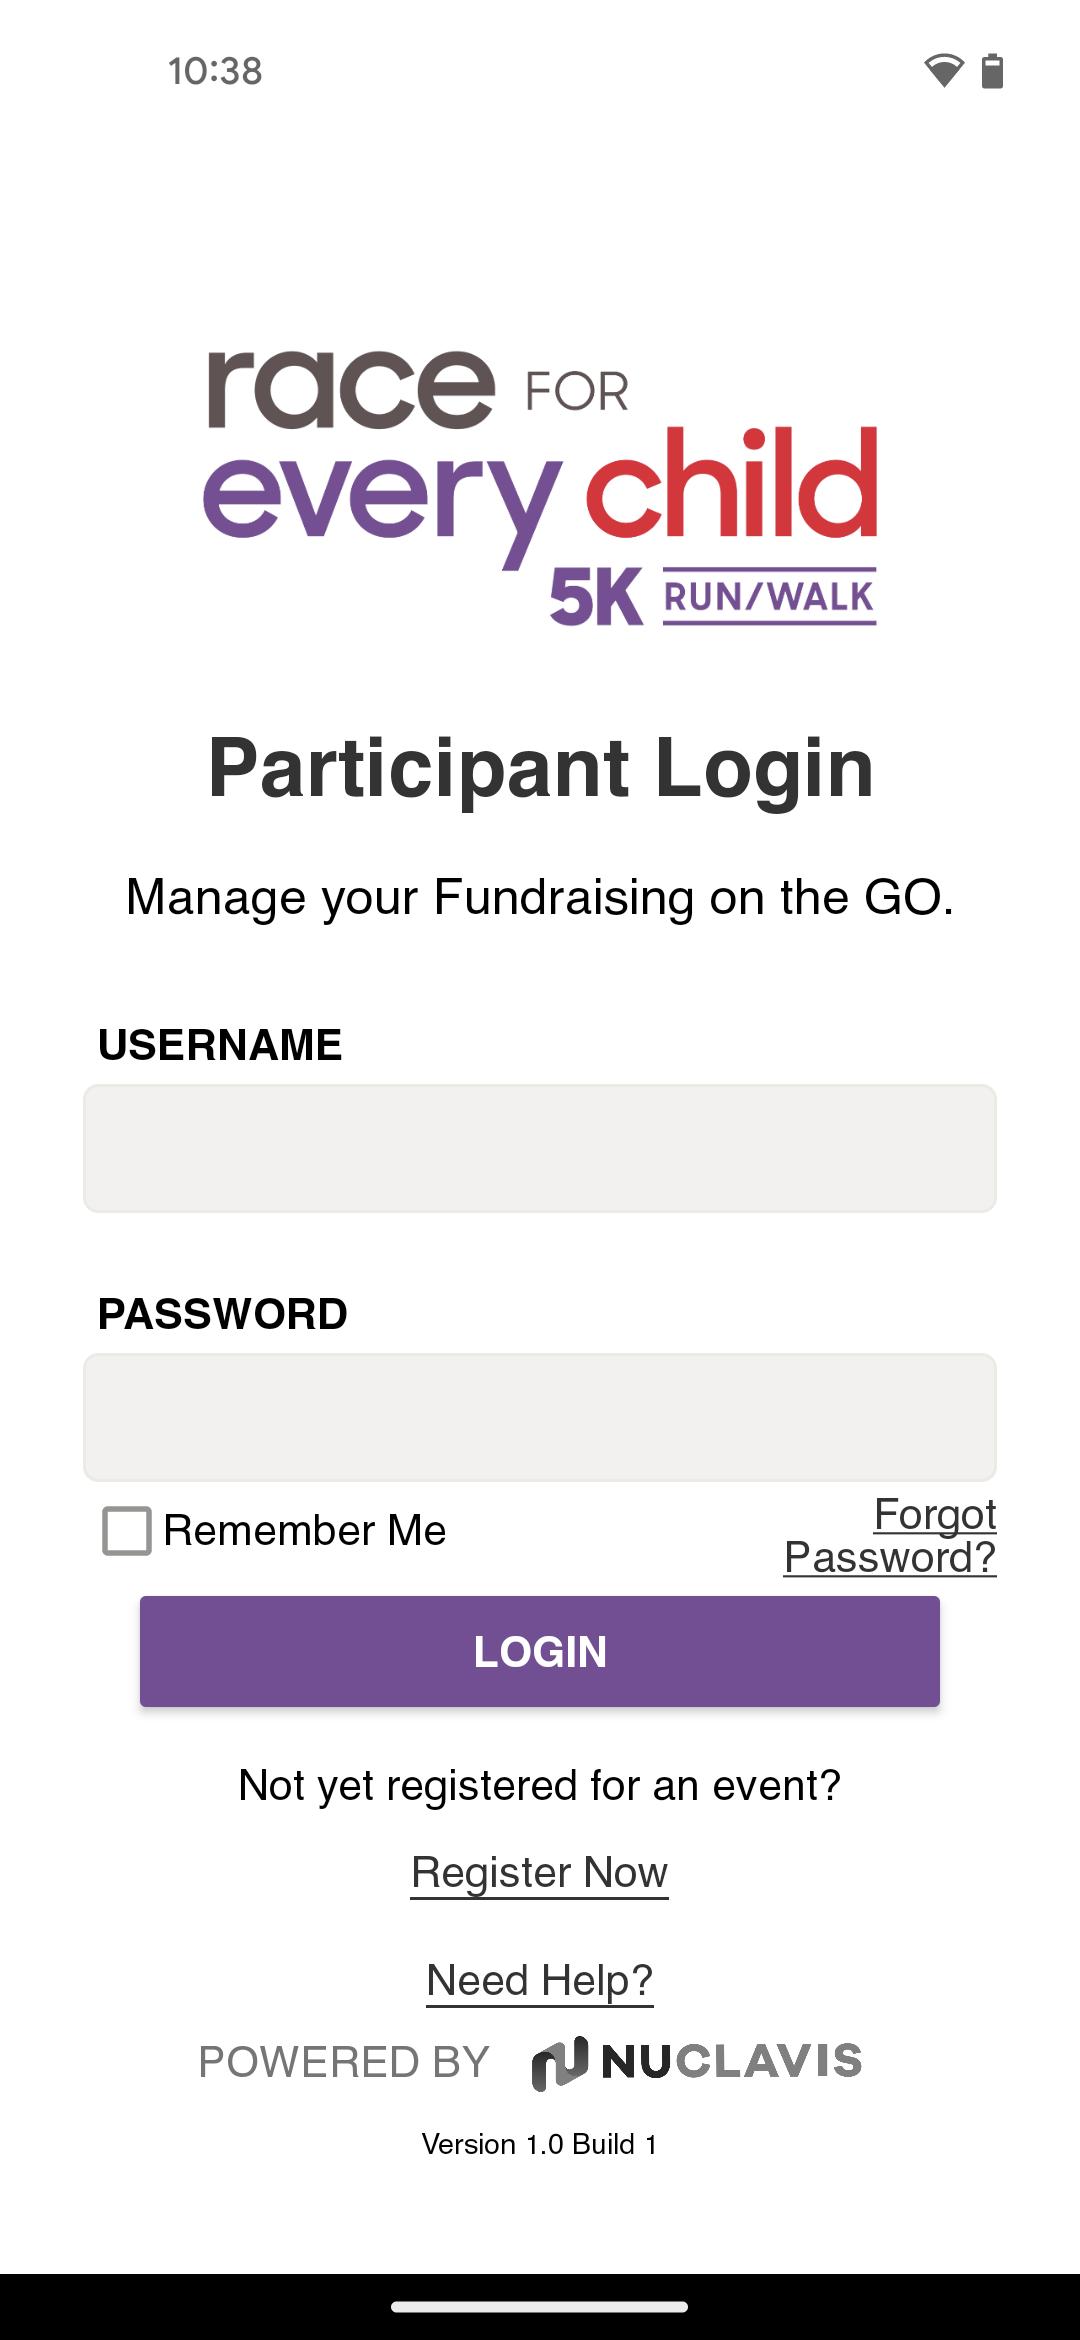1080x2340 pixels.
Task: Focus the Username input field
Action: click(x=540, y=1148)
